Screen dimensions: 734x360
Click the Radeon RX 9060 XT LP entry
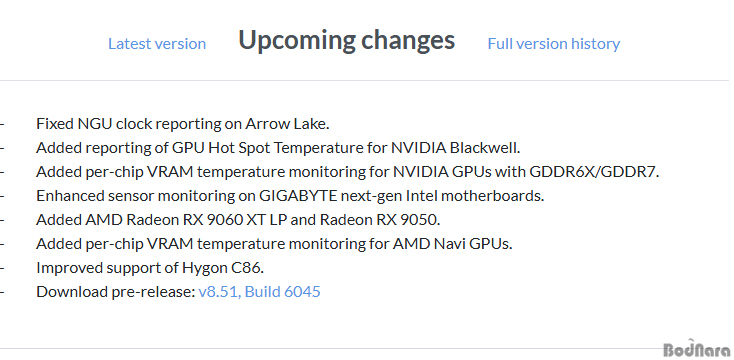point(238,220)
